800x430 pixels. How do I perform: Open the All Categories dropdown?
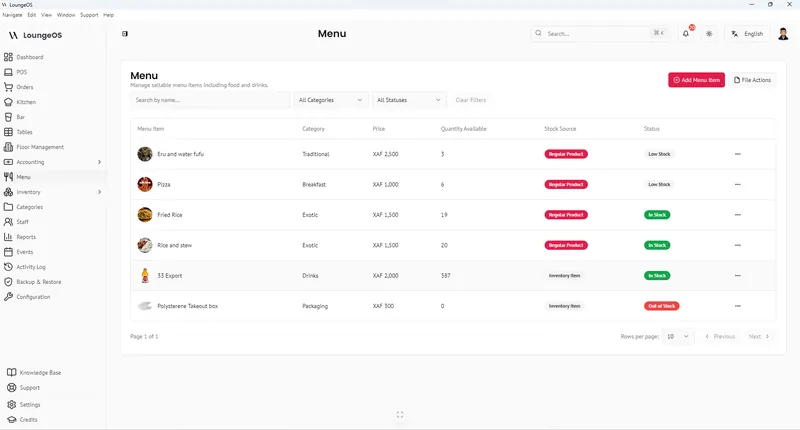tap(331, 100)
